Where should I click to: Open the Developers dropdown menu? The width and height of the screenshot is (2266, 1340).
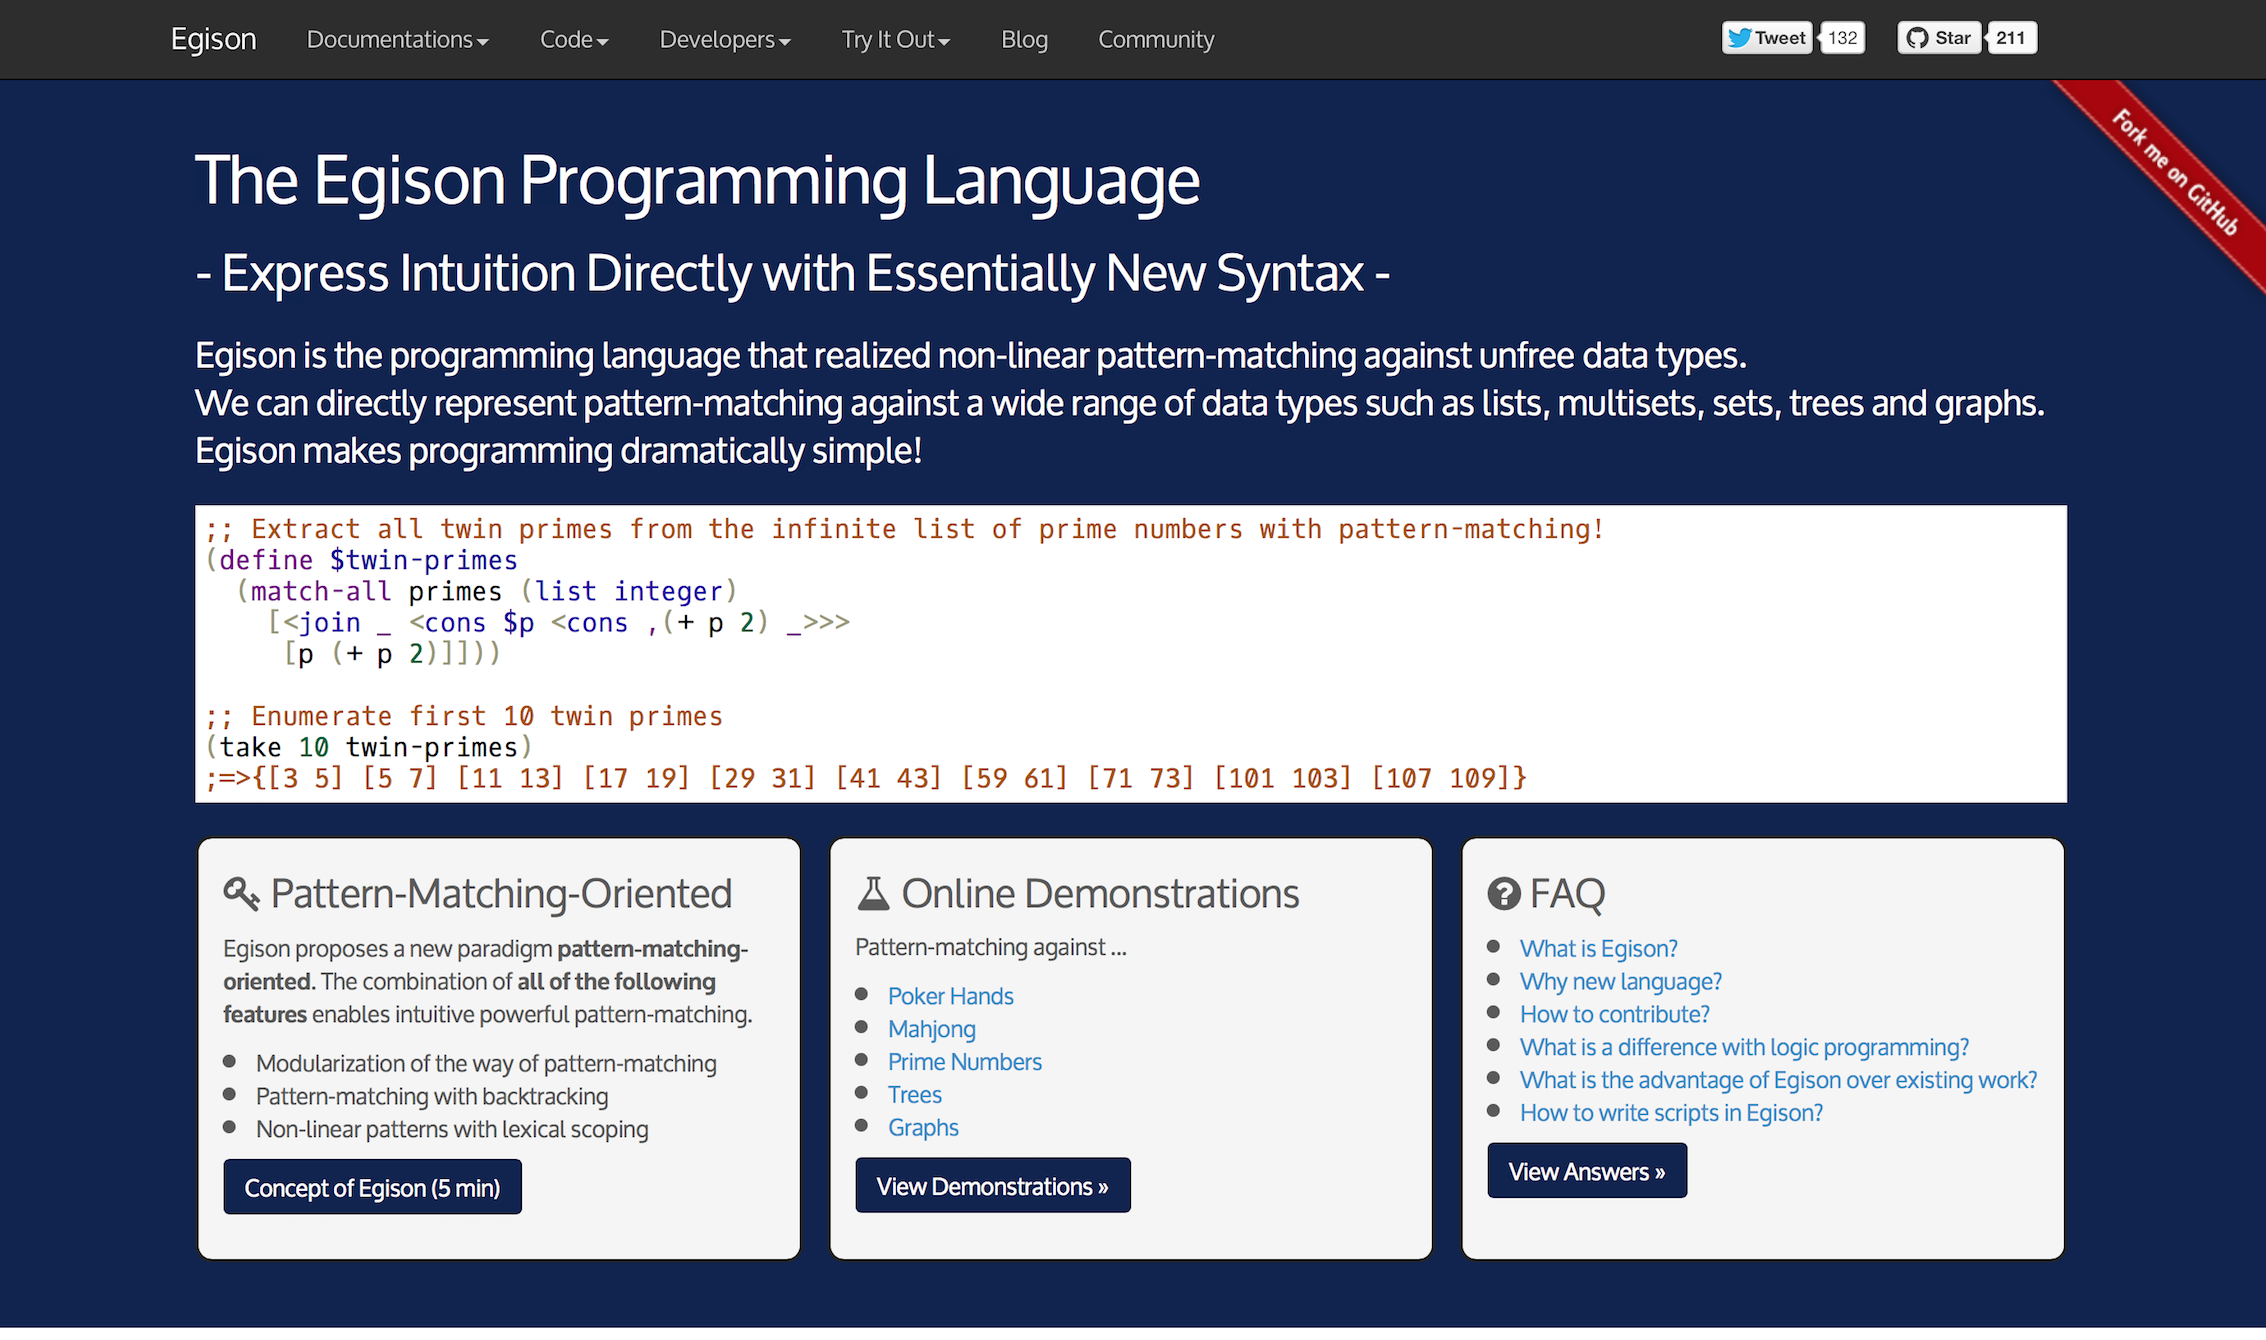coord(725,39)
